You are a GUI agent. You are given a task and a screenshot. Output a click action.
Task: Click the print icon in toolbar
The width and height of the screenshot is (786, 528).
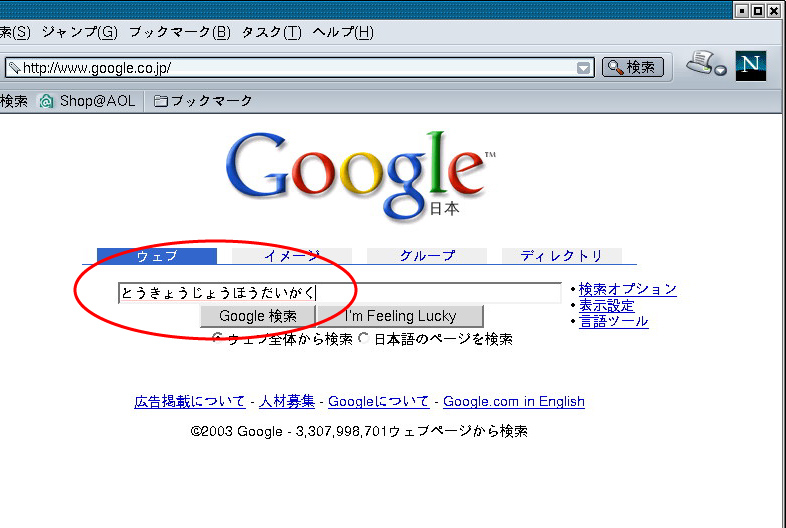(x=701, y=63)
